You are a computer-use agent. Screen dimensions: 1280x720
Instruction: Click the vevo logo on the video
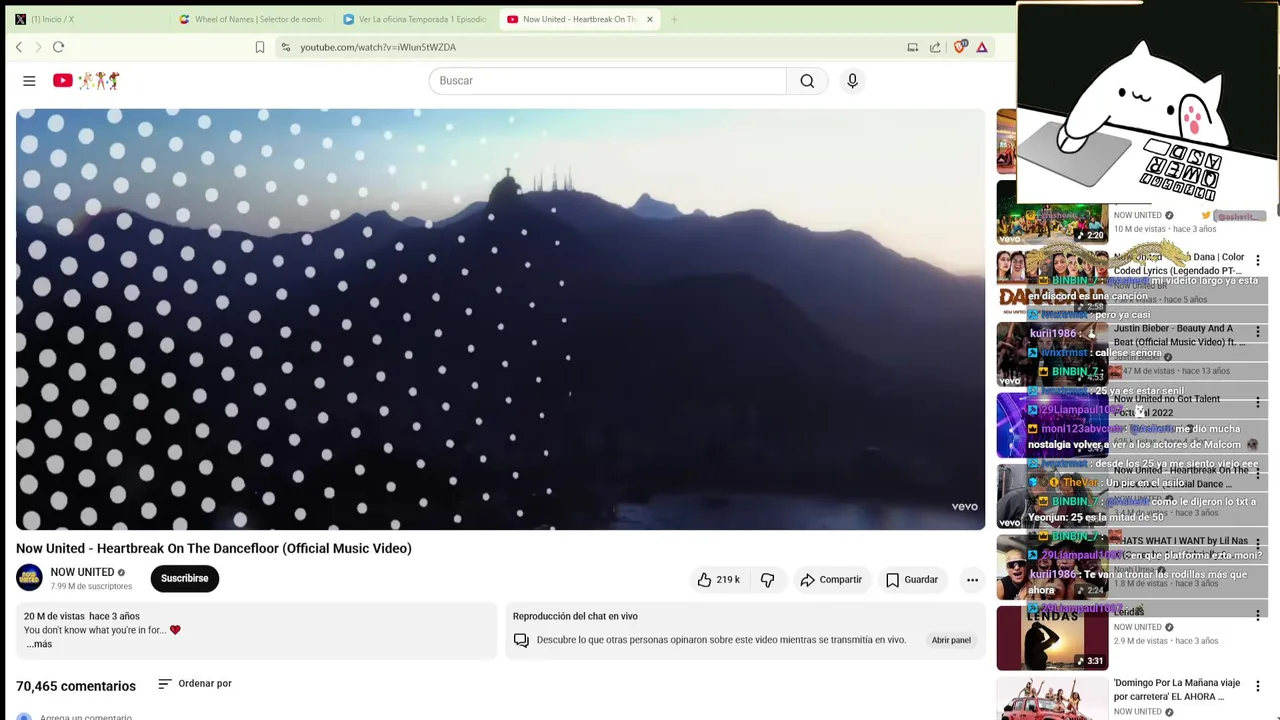click(x=964, y=507)
